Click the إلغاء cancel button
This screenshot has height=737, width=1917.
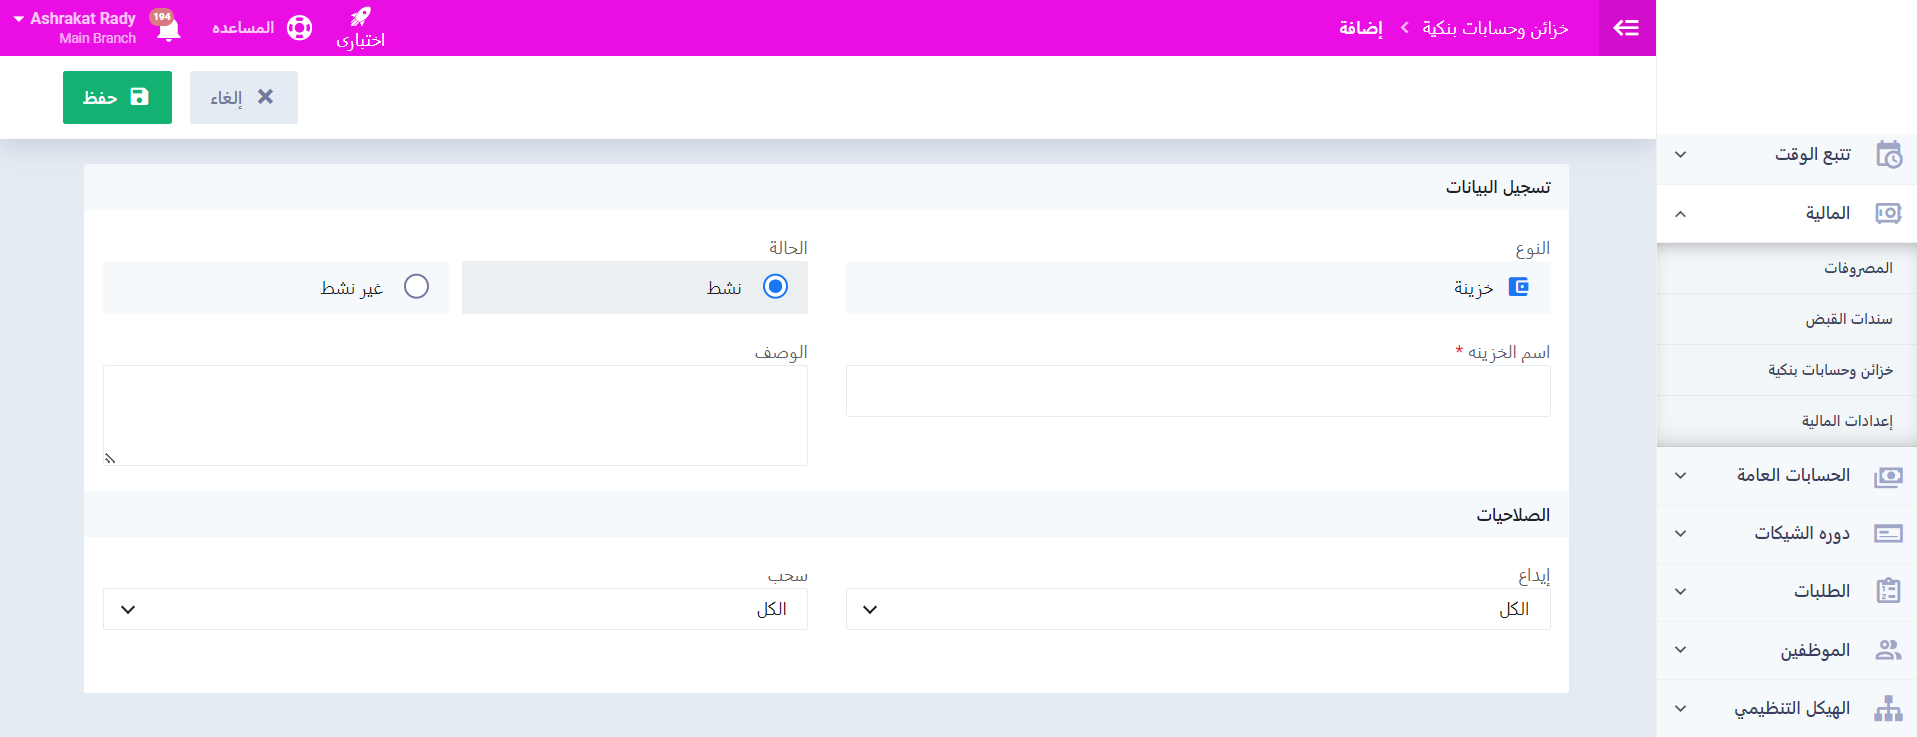pos(243,97)
